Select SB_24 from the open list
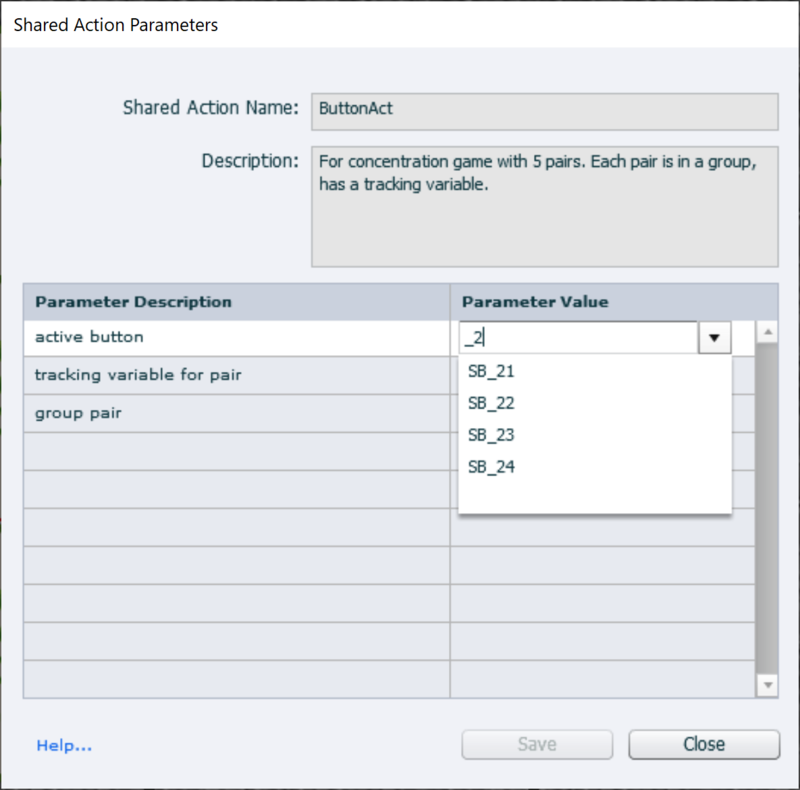 pos(491,467)
